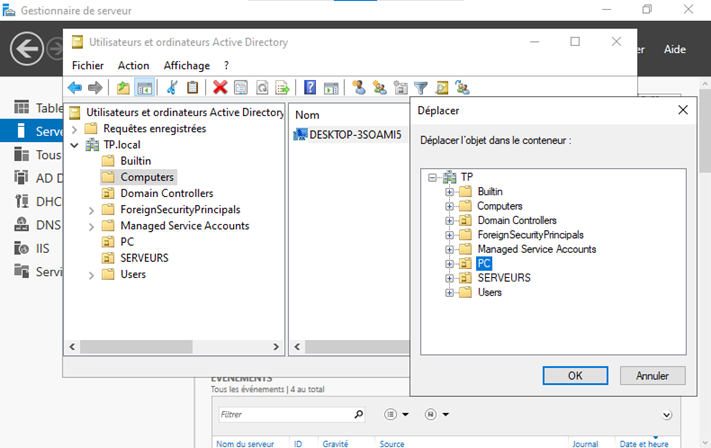This screenshot has height=448, width=711.
Task: Create a new user with the single-user icon
Action: pos(359,87)
